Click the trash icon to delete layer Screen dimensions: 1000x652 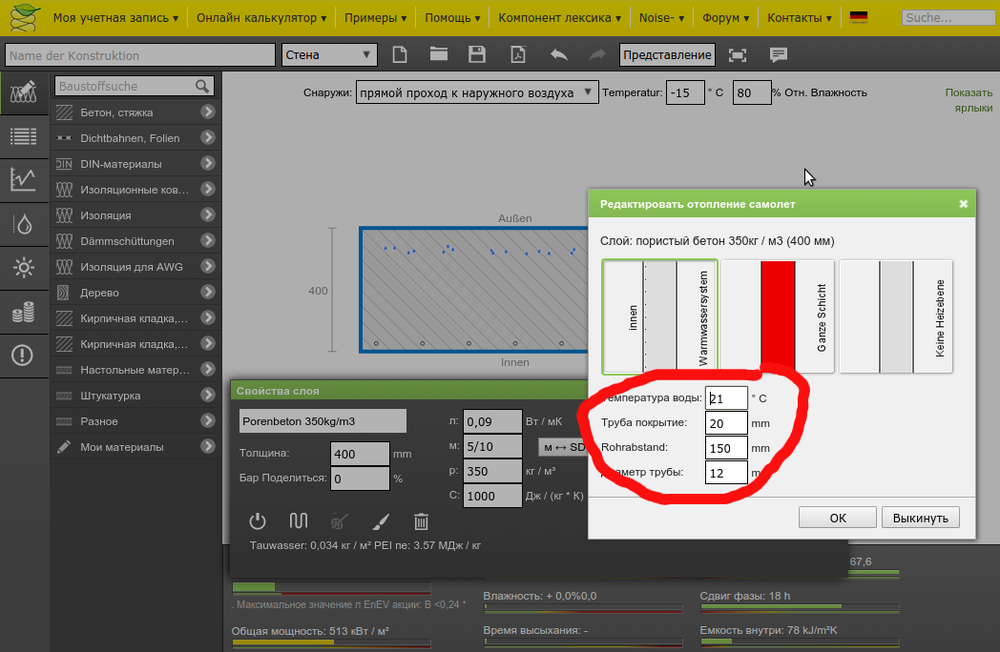422,521
